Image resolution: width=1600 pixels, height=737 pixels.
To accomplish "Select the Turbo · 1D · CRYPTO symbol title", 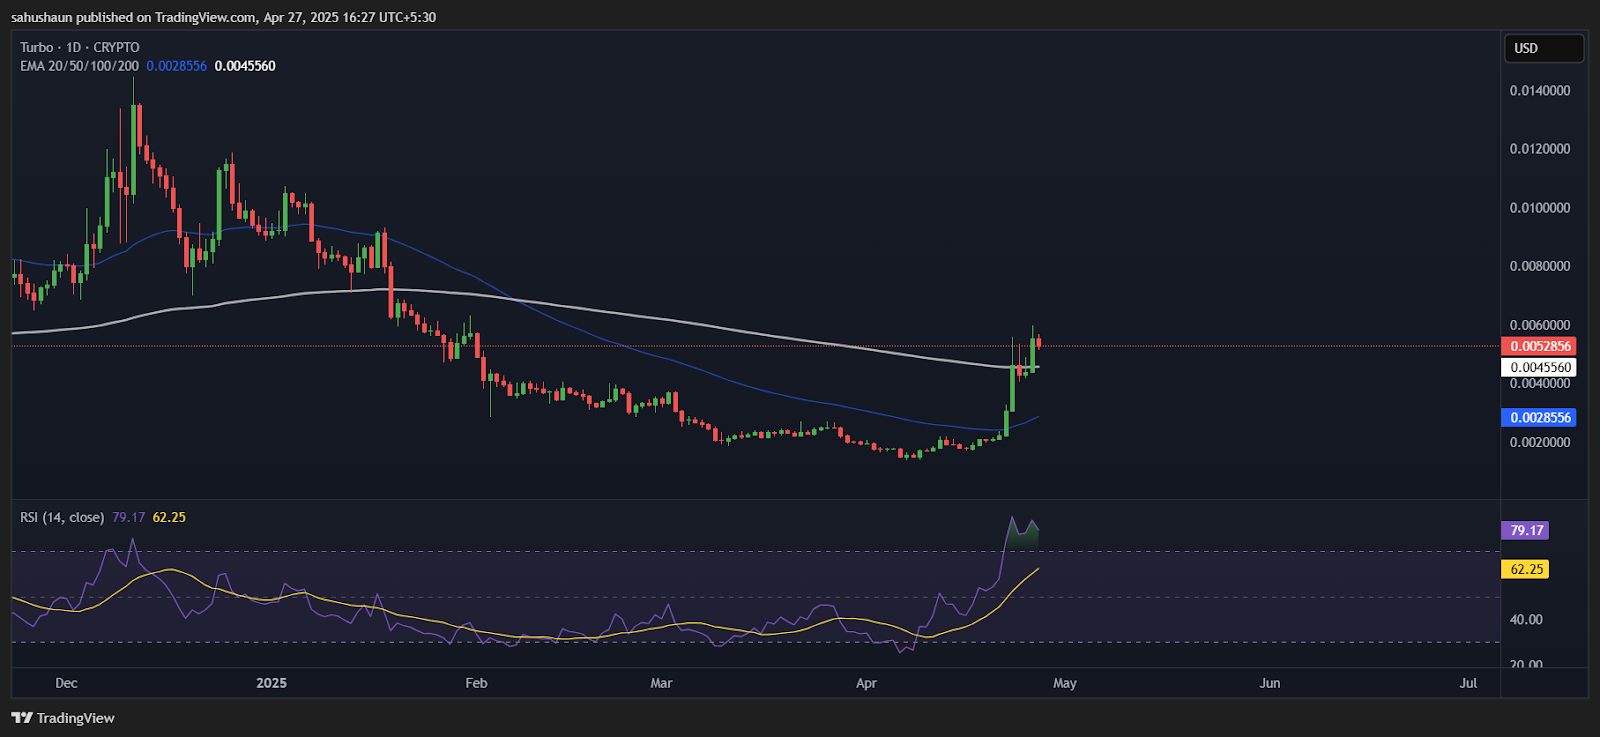I will point(80,47).
